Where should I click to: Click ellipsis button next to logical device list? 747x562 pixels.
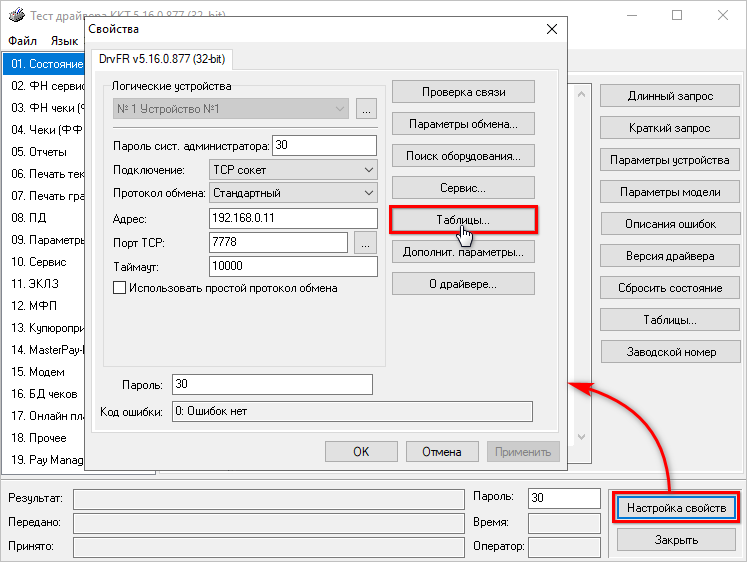tap(364, 108)
